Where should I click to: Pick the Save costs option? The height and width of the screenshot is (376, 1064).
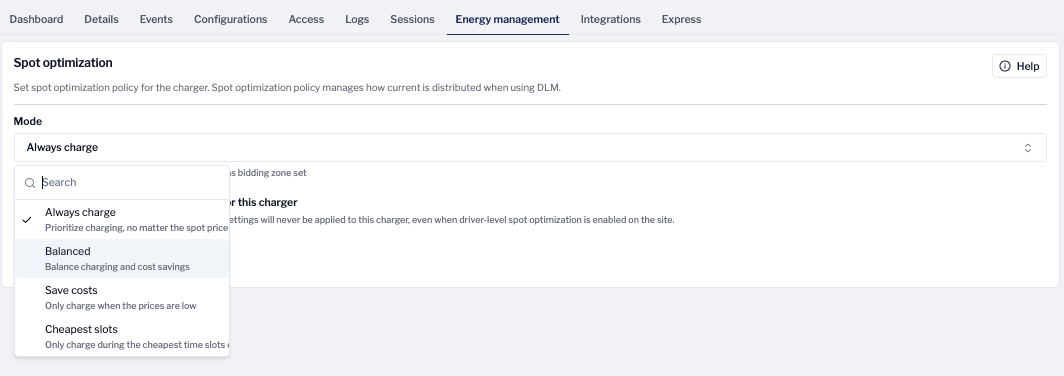coord(122,297)
